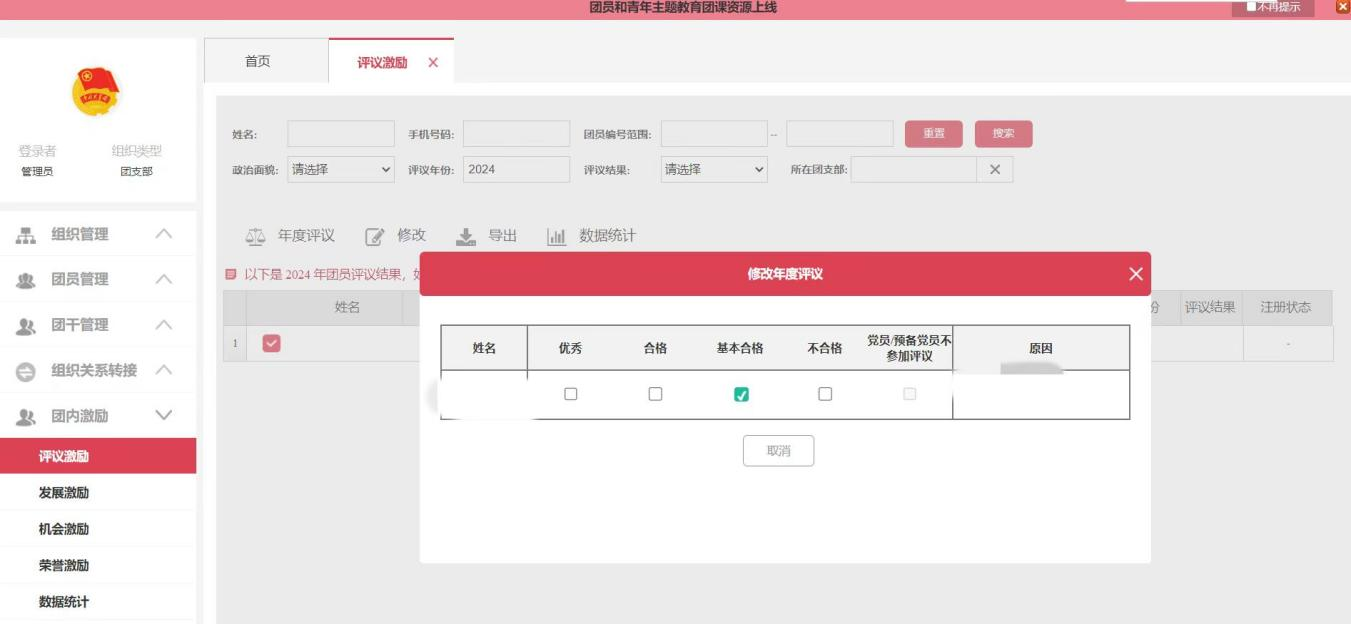This screenshot has width=1351, height=624.
Task: Click the 年度评议 scales icon
Action: coord(256,237)
